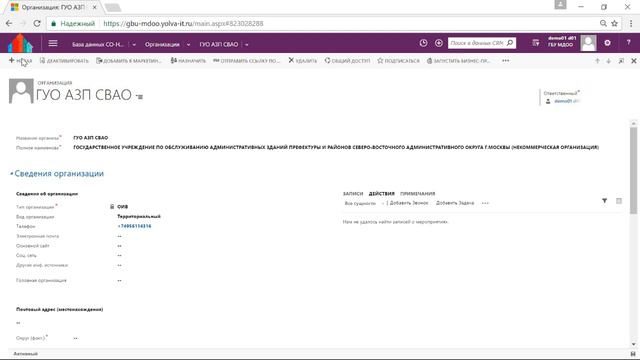Viewport: 640px width, 360px height.
Task: Switch to the Записи tab
Action: click(353, 193)
